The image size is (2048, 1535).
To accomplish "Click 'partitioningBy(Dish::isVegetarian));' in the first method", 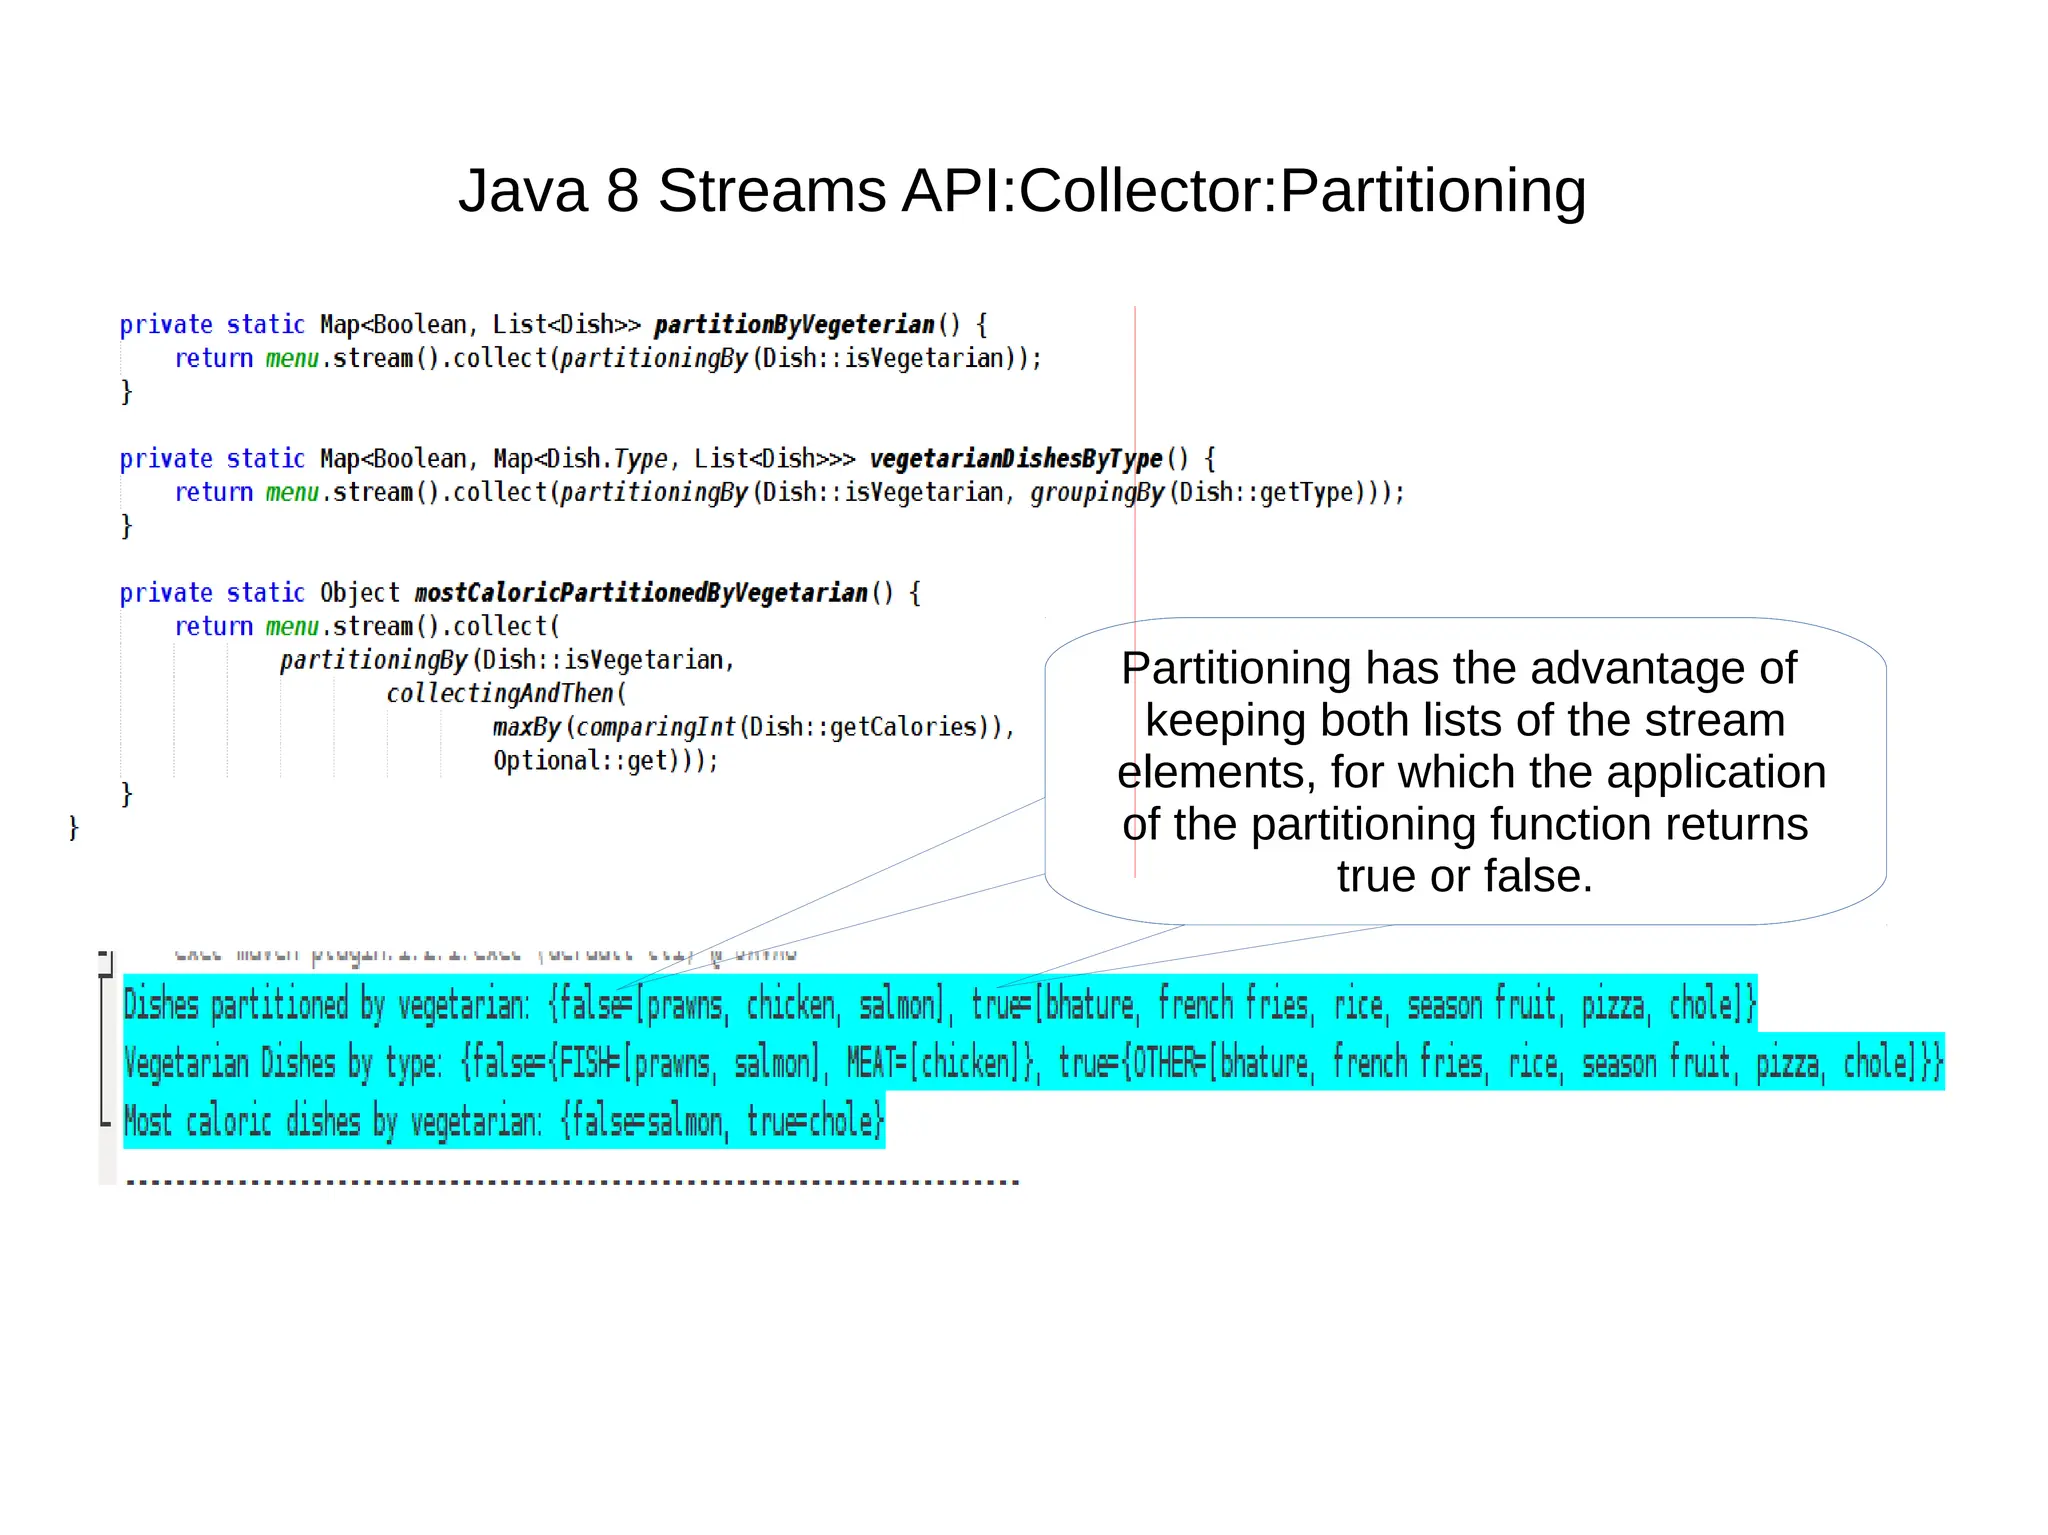I will tap(801, 358).
